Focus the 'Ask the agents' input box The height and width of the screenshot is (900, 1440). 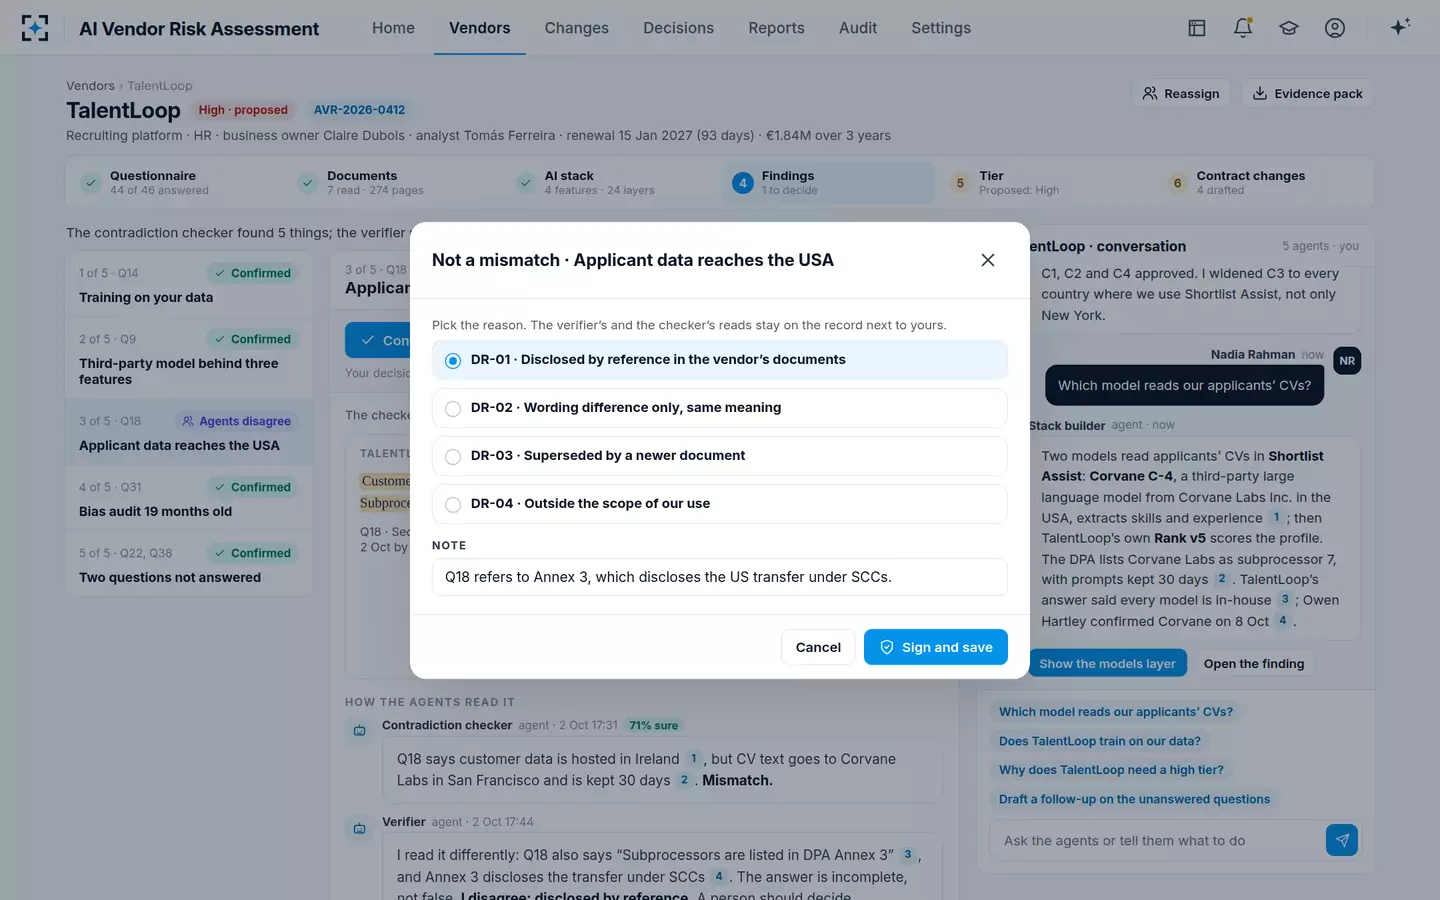(1157, 841)
